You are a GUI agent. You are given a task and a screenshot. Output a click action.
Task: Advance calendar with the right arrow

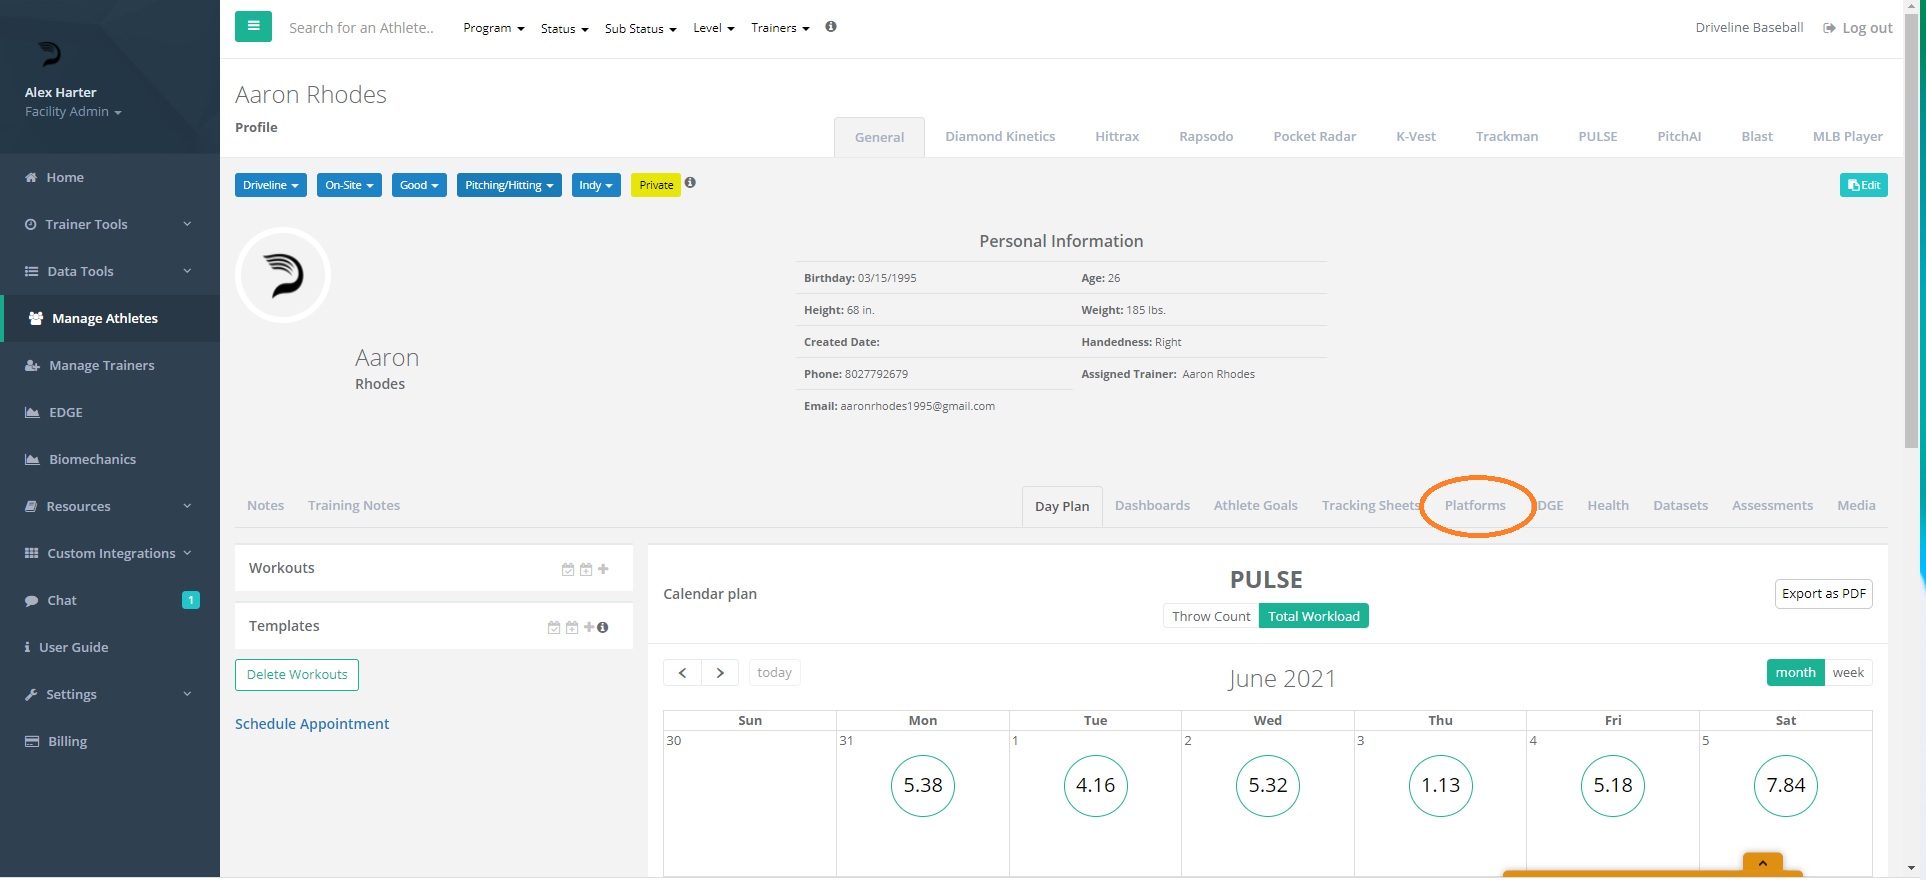[x=720, y=673]
